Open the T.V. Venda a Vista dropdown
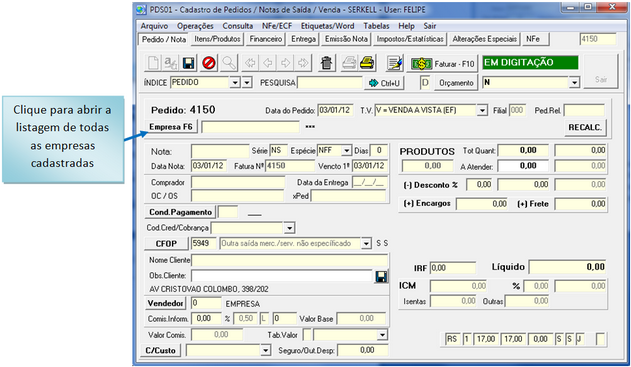The width and height of the screenshot is (631, 367). point(482,110)
